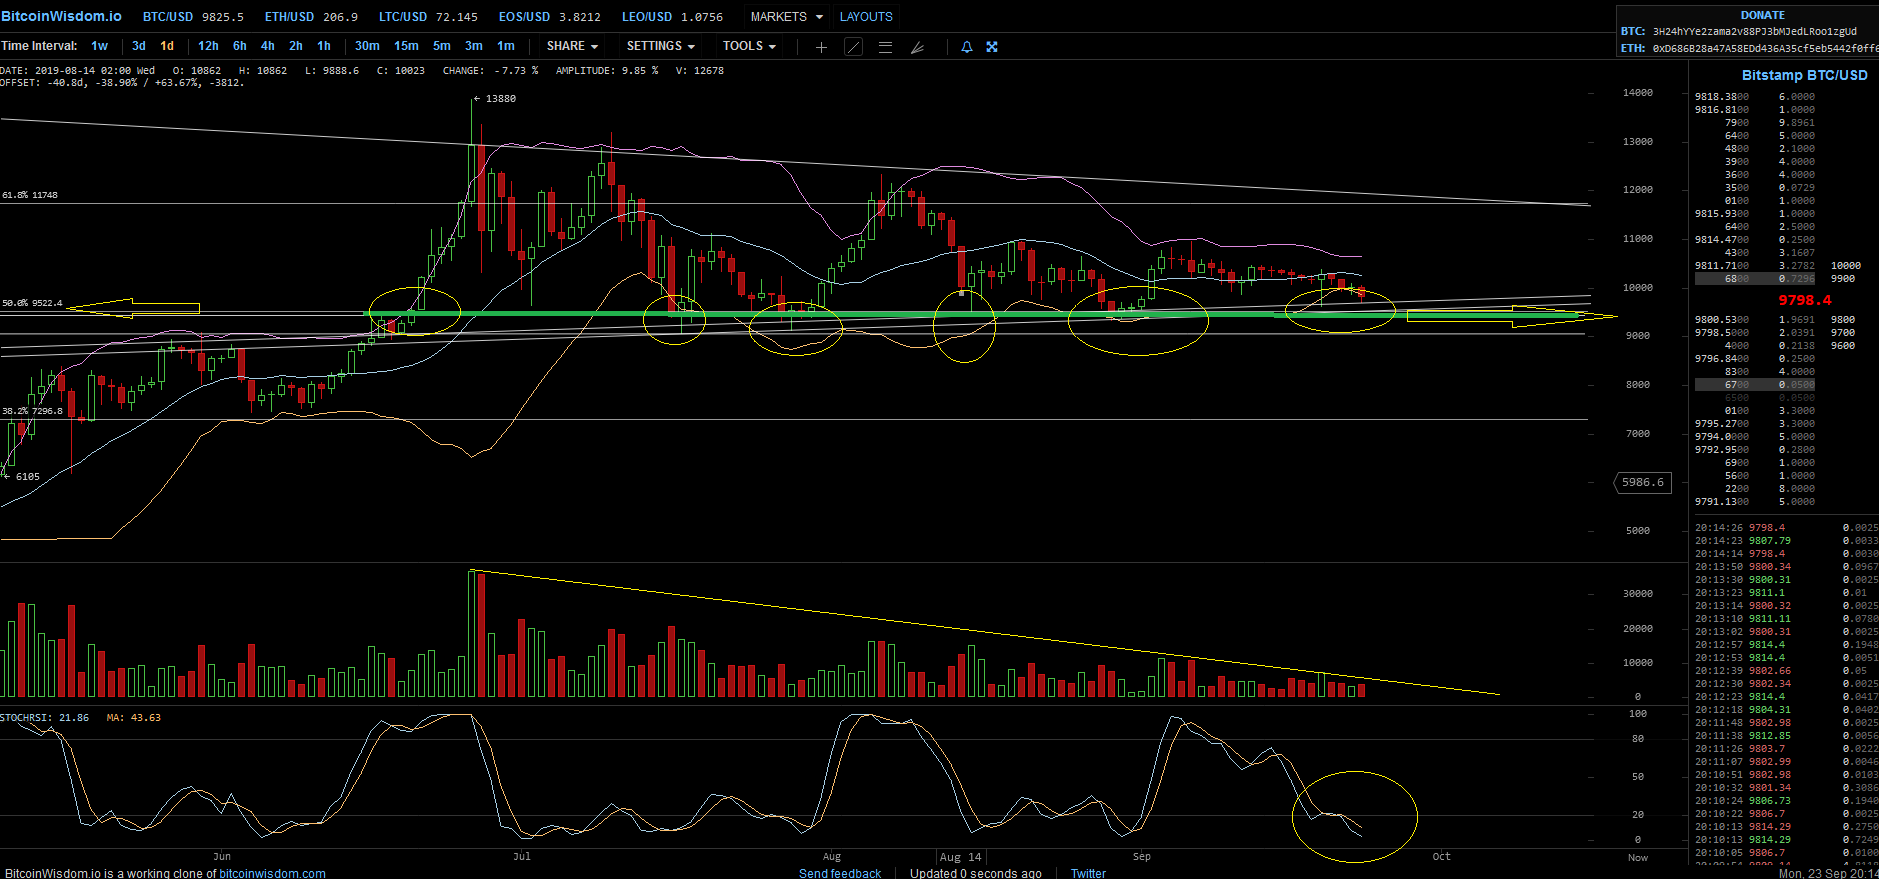Select the trend line drawing tool
The width and height of the screenshot is (1879, 879).
pos(853,47)
